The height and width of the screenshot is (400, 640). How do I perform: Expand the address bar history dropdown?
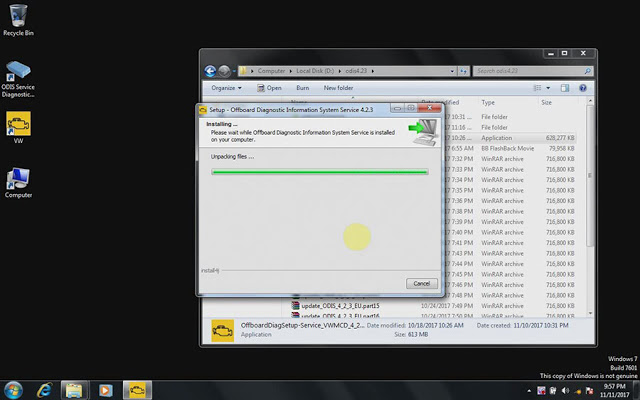click(452, 71)
